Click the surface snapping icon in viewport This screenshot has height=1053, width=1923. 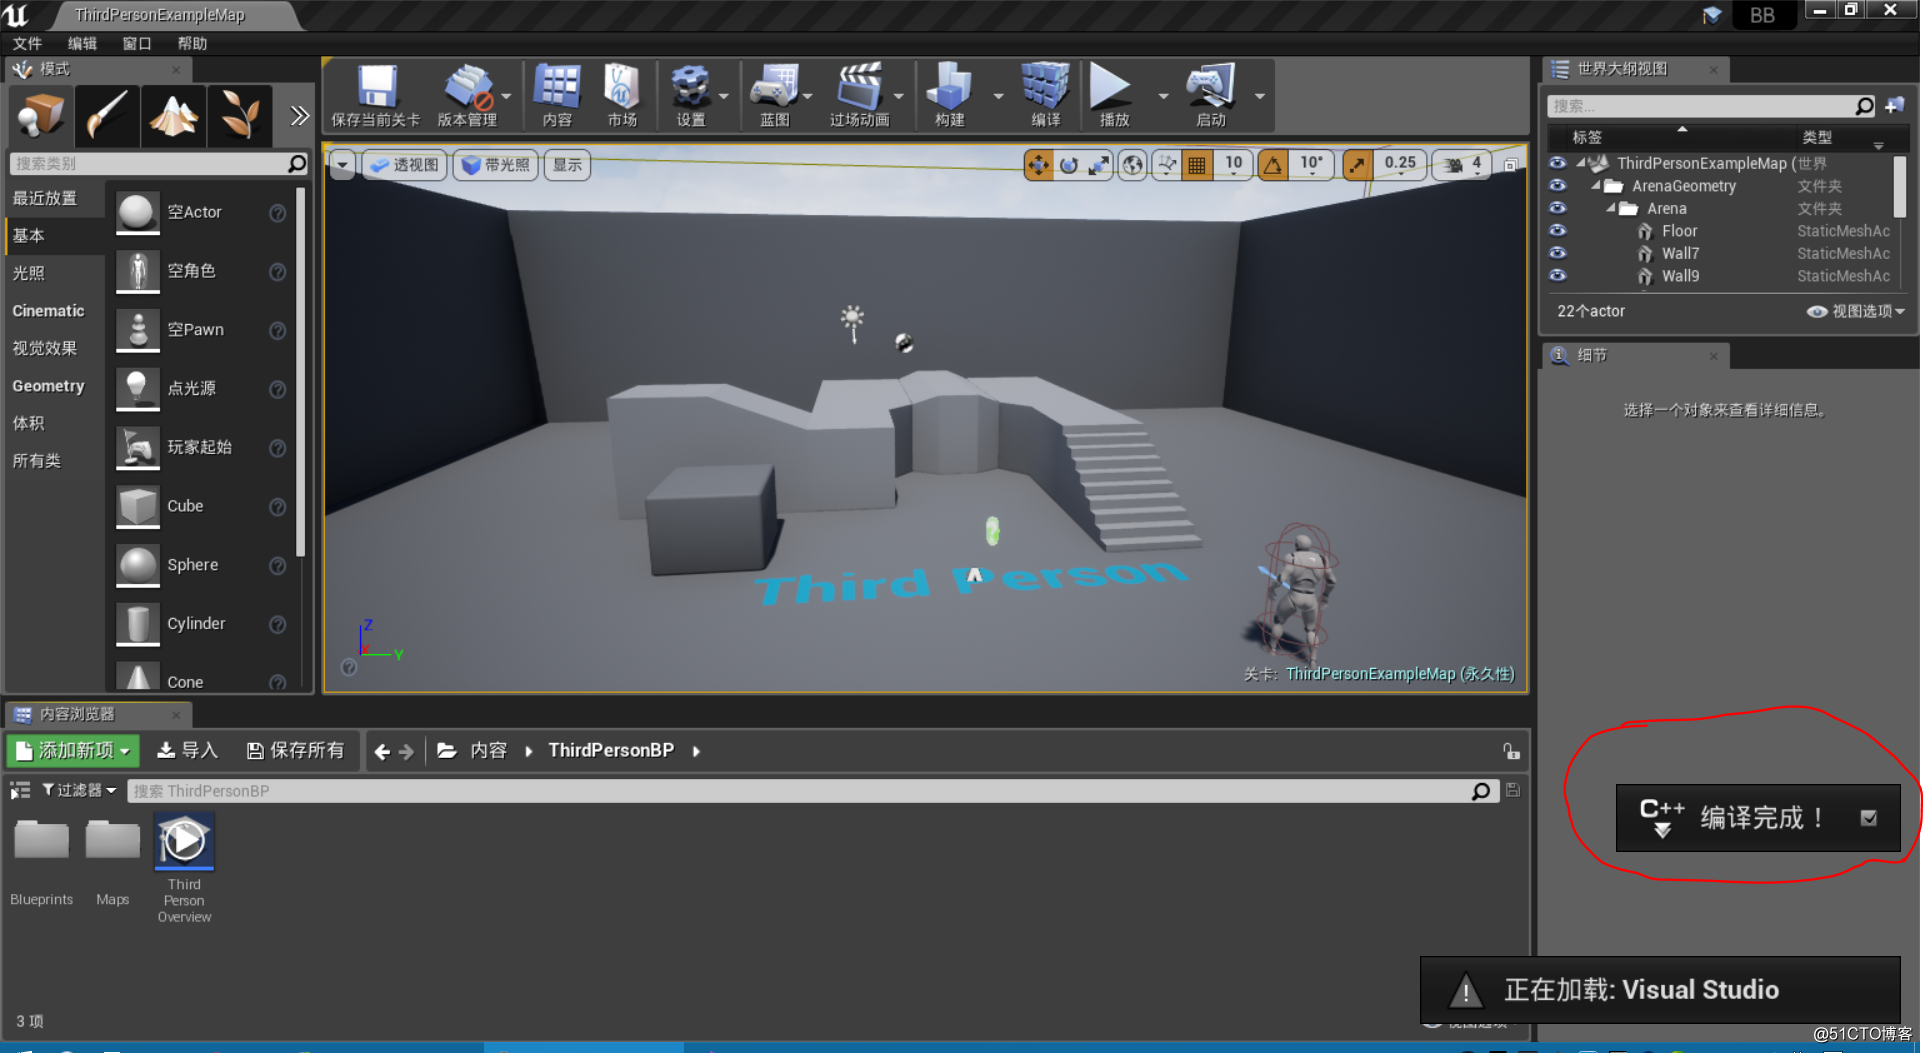(1167, 165)
